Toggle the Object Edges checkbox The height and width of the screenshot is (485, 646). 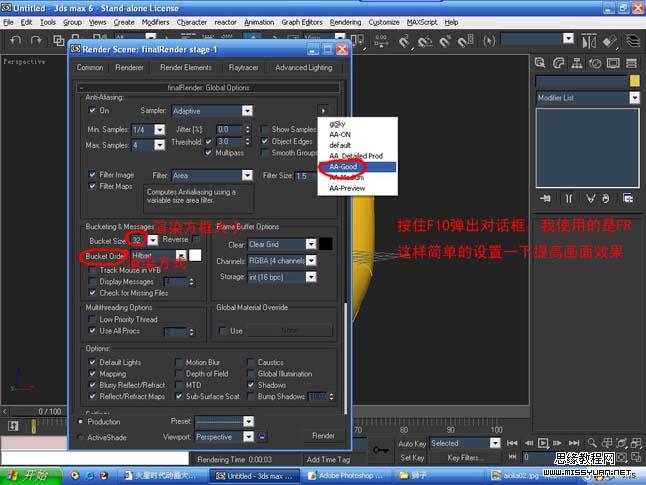click(x=264, y=141)
